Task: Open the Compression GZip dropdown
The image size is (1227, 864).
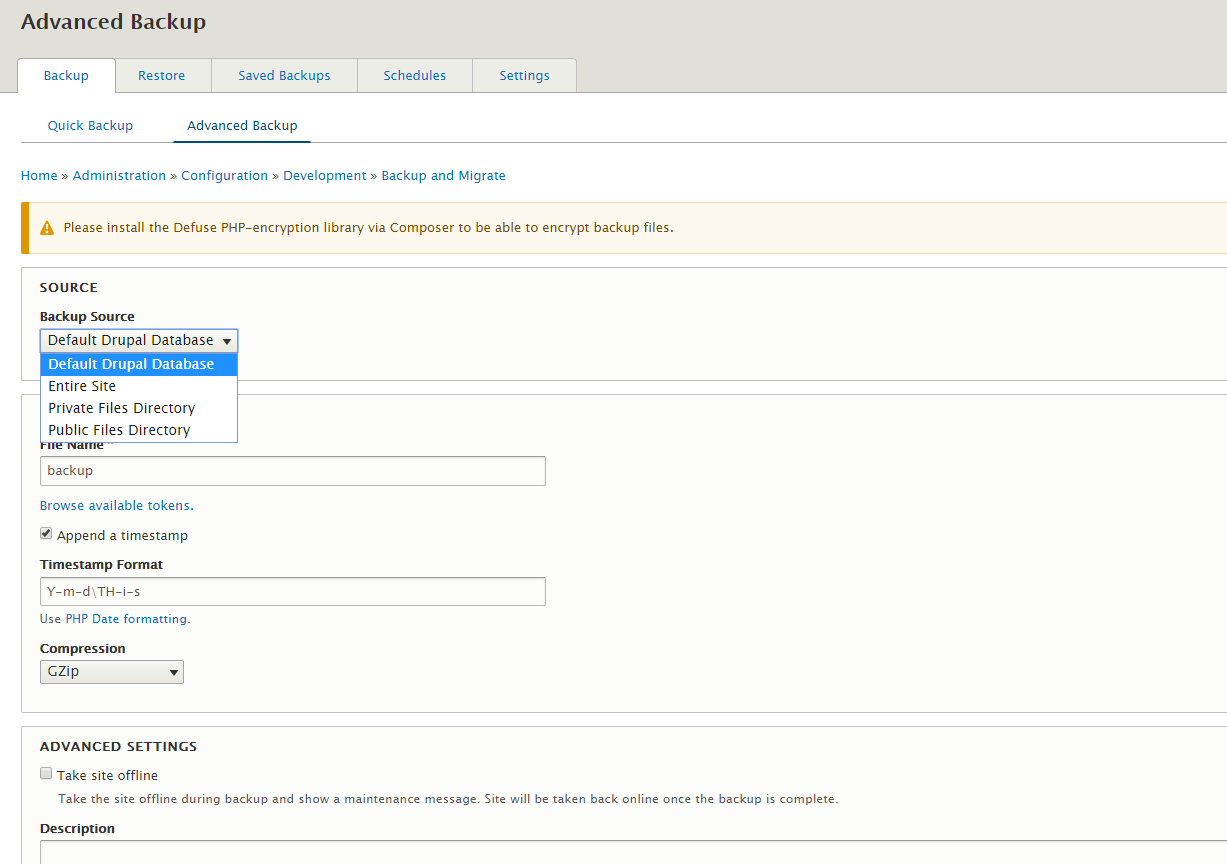Action: tap(112, 672)
